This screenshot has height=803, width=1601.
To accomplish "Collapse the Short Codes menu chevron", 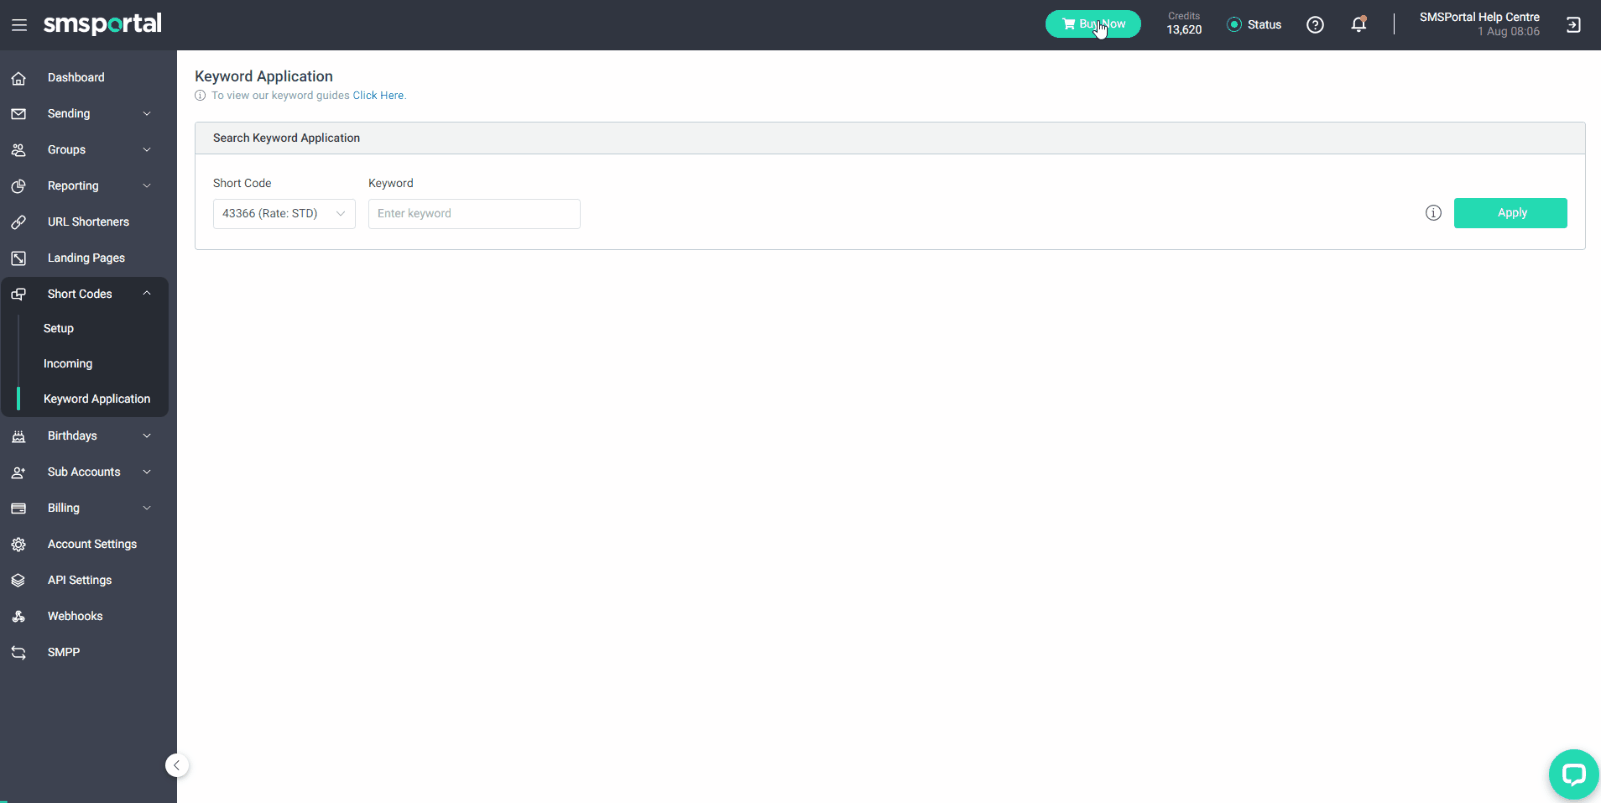I will click(x=147, y=294).
